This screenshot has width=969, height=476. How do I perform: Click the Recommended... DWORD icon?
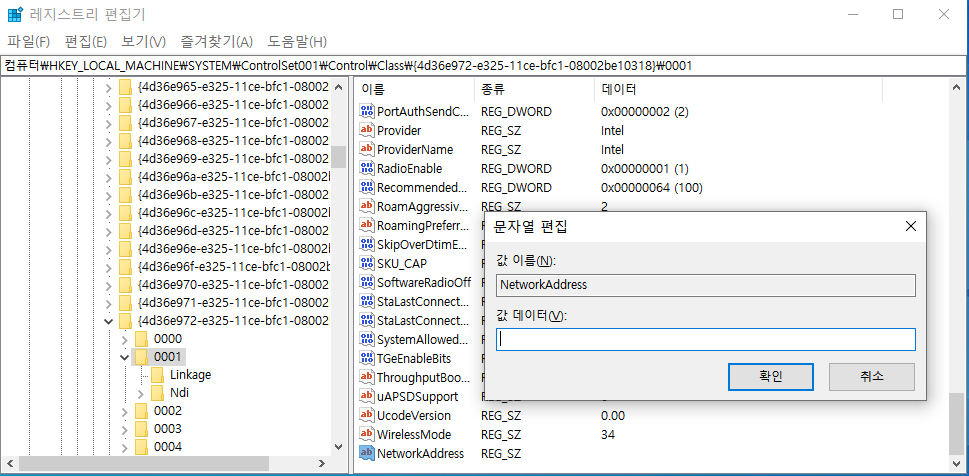pos(367,187)
